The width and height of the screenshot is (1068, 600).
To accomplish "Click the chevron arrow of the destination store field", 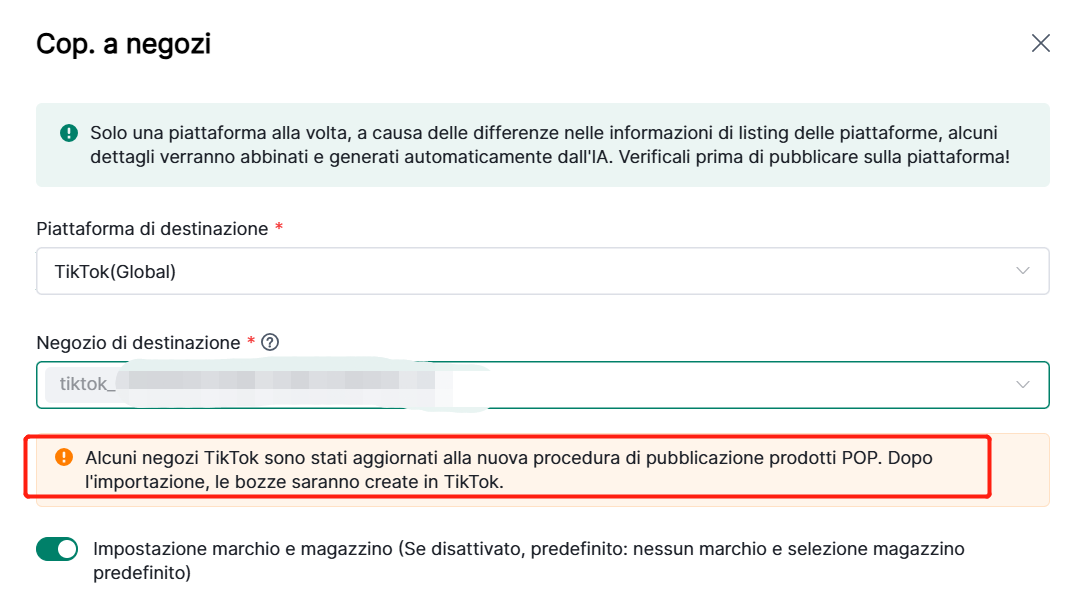I will (1023, 385).
